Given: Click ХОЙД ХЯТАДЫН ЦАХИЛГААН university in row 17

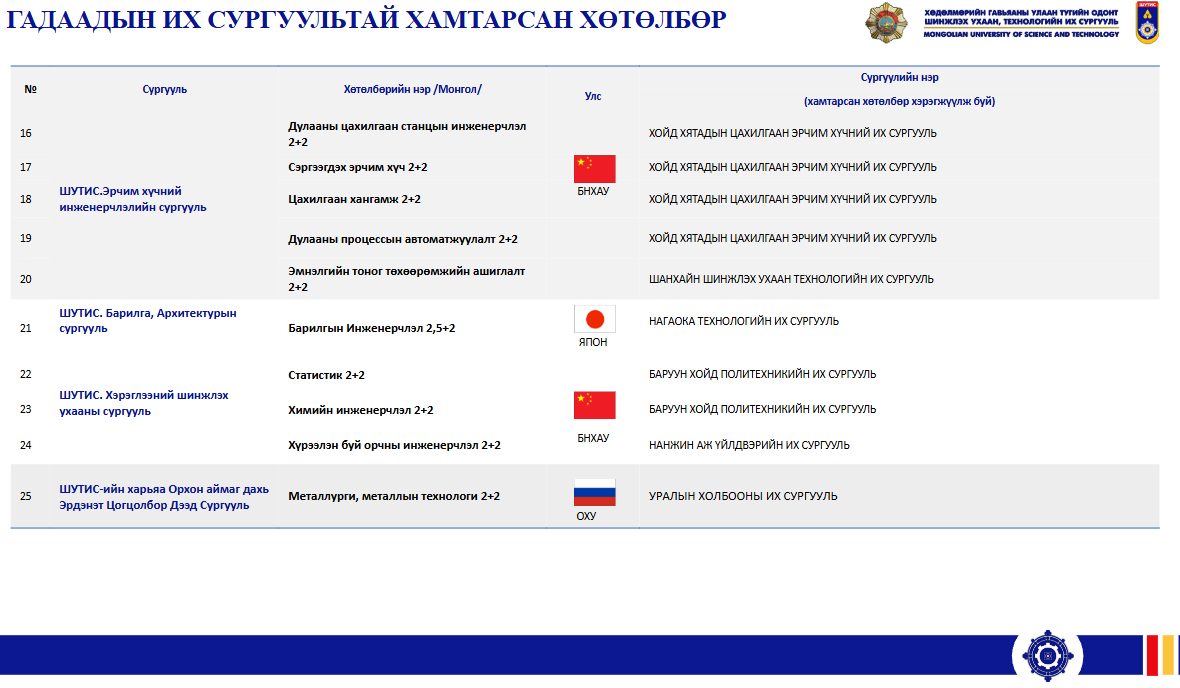Looking at the screenshot, I should pyautogui.click(x=792, y=167).
